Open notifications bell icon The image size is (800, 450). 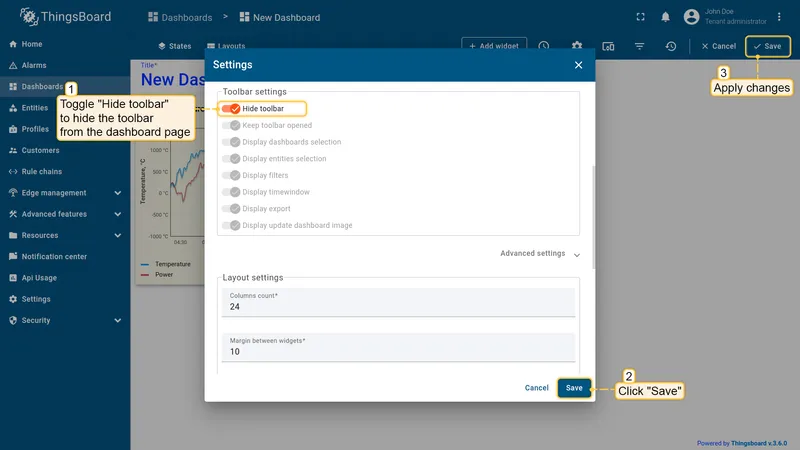[665, 17]
